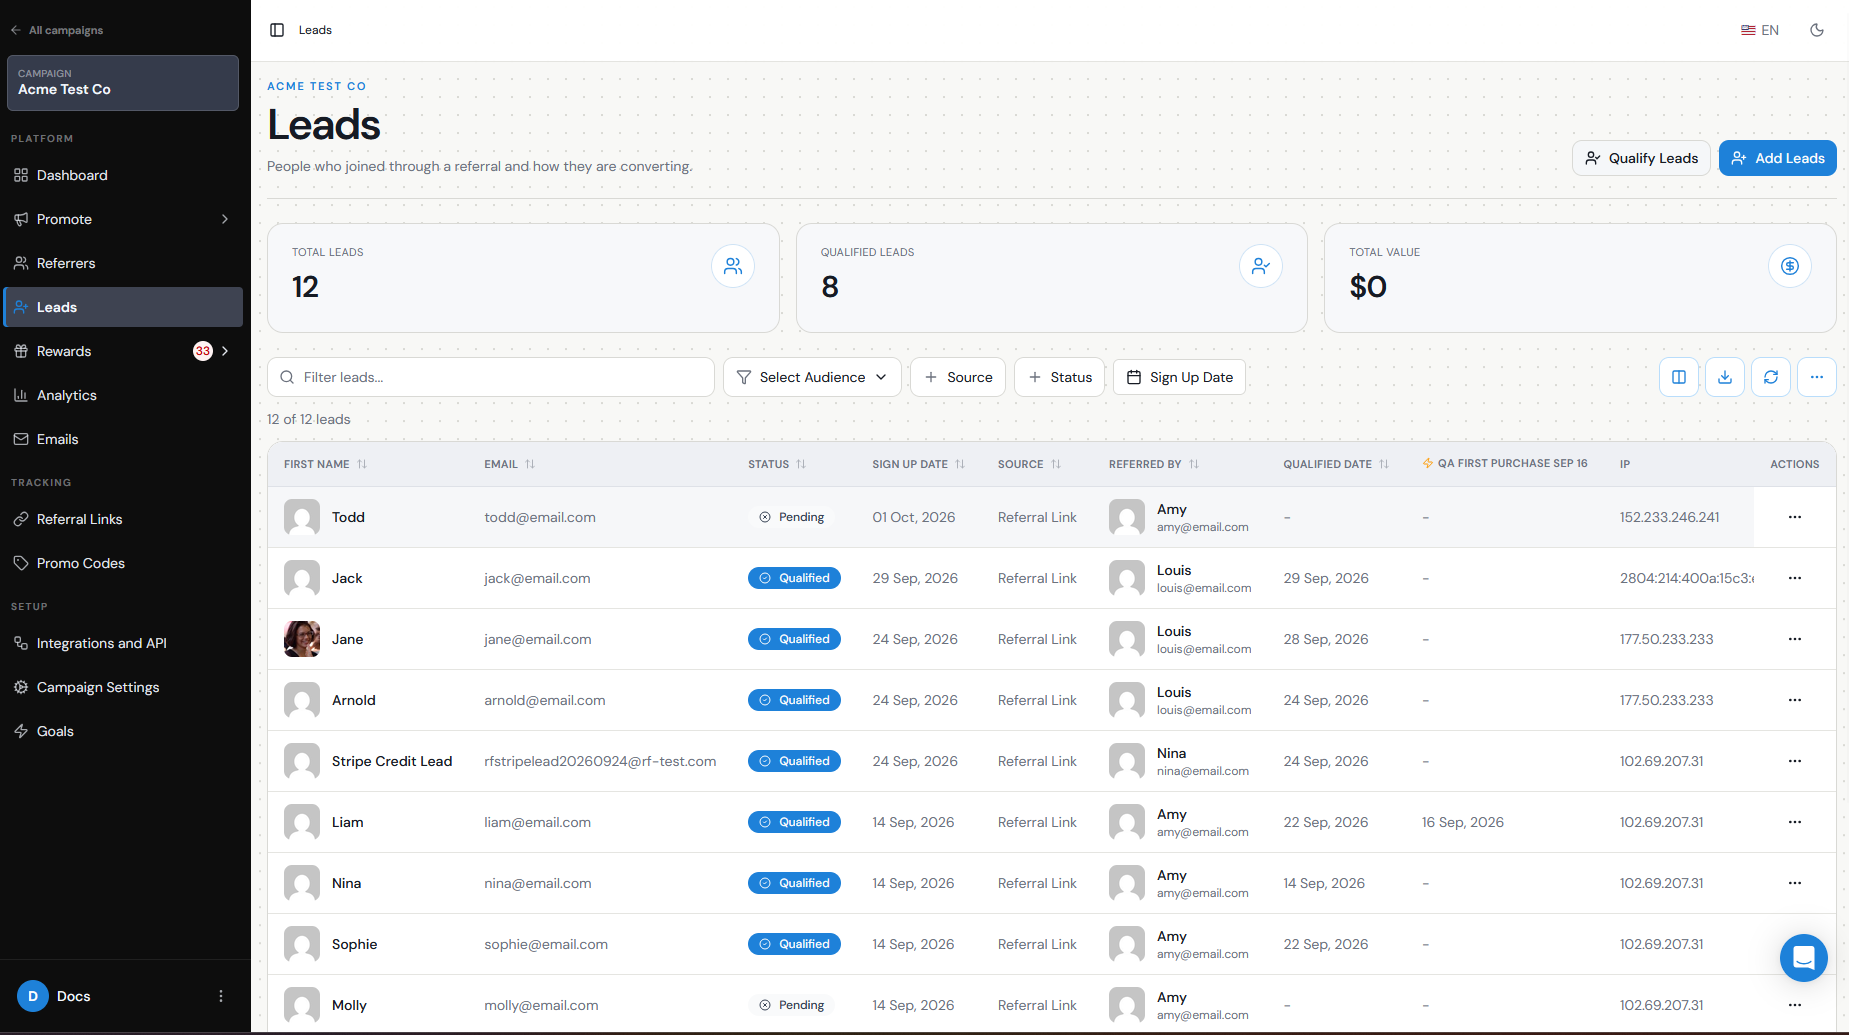Viewport: 1849px width, 1035px height.
Task: Sort by Email column
Action: [x=510, y=464]
